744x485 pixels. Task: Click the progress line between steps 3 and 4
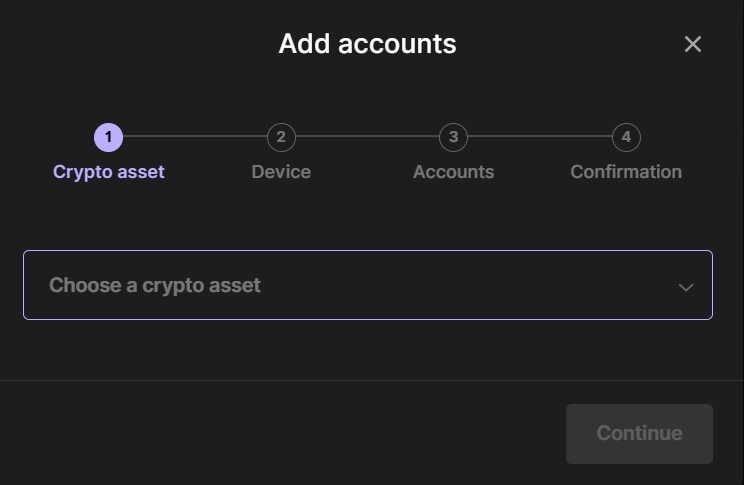pyautogui.click(x=540, y=137)
